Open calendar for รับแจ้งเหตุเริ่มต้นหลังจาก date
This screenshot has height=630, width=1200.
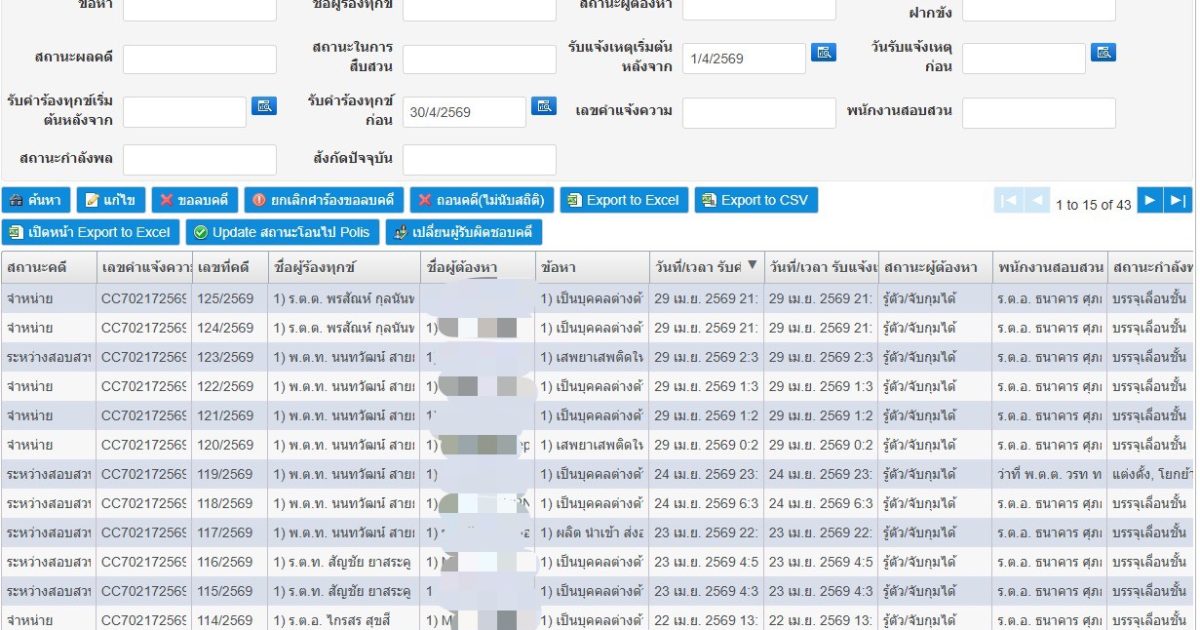[x=823, y=53]
